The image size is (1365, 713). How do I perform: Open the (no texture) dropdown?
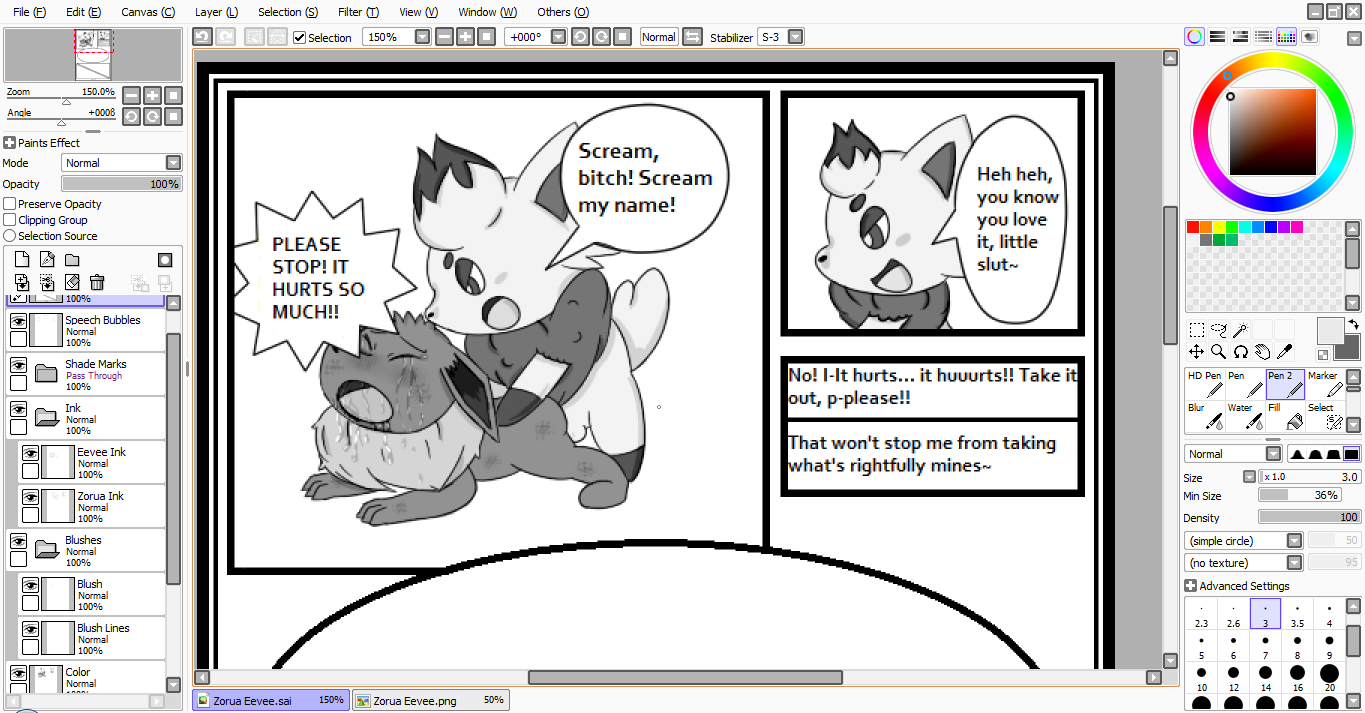click(1294, 562)
